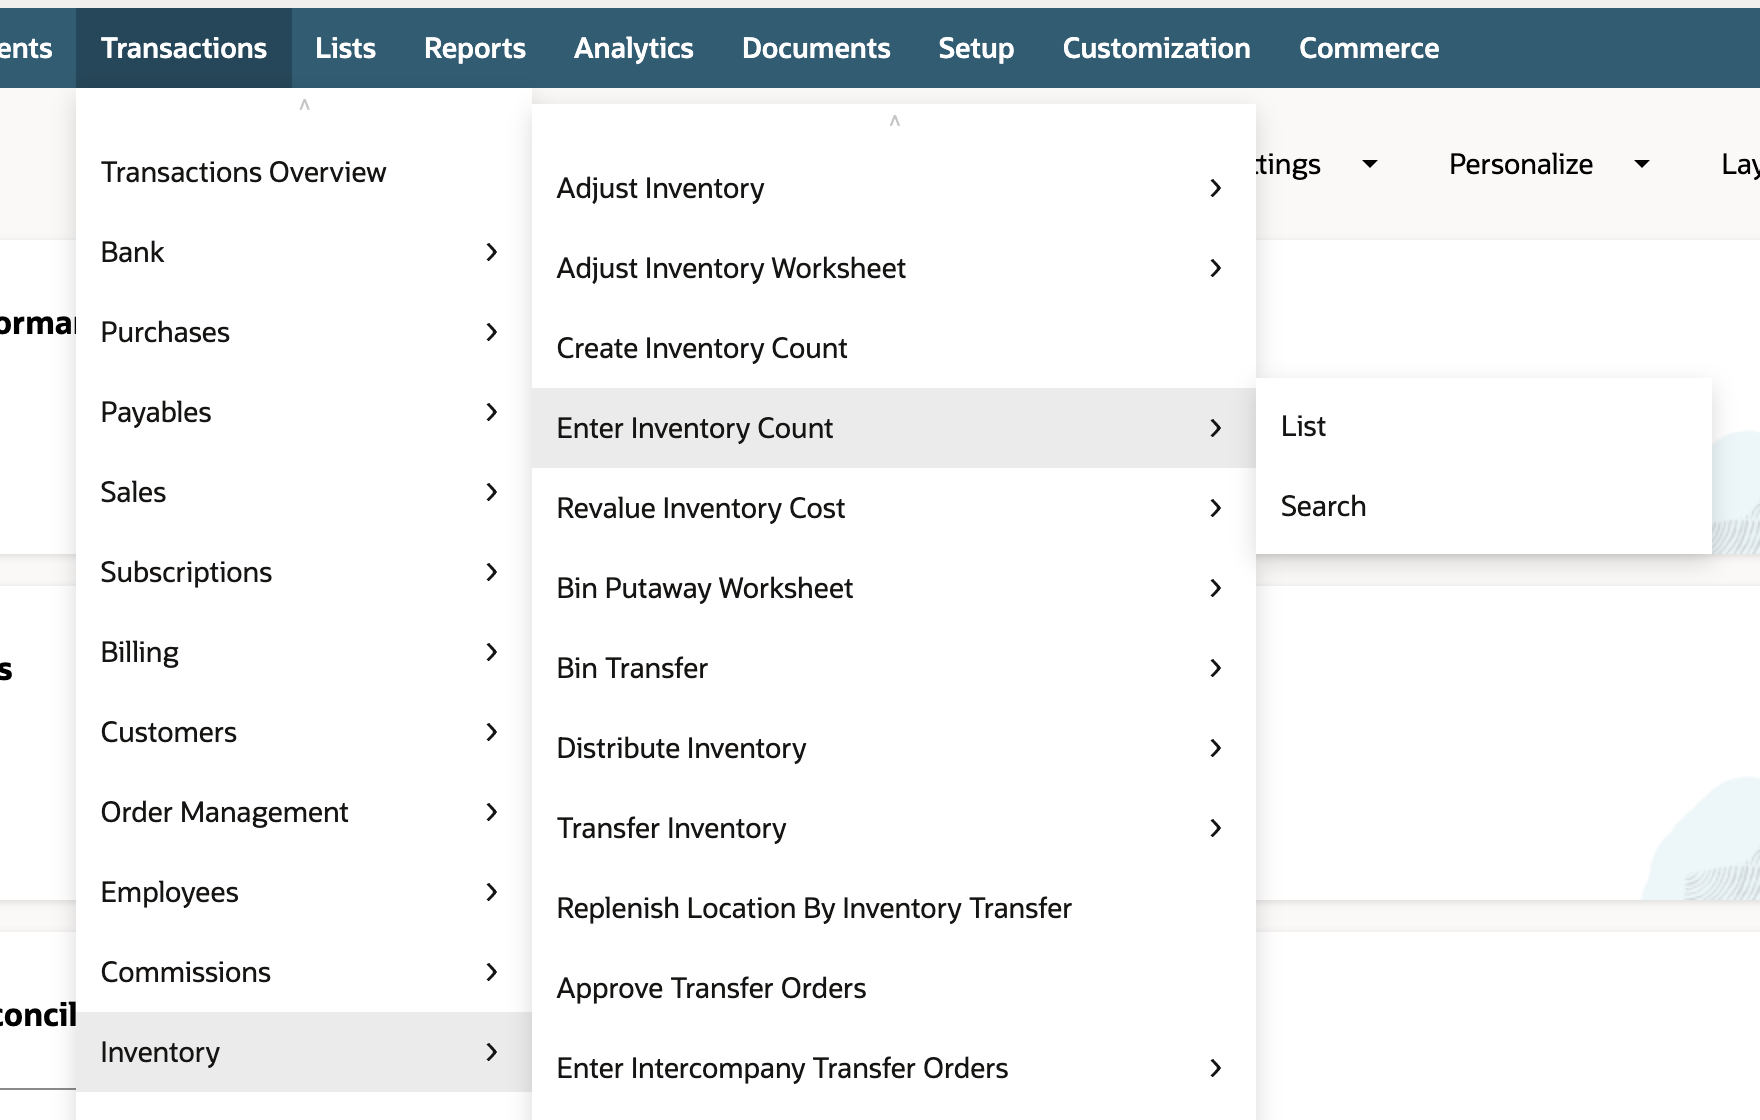1760x1120 pixels.
Task: Expand the Sales submenu chevron
Action: pyautogui.click(x=491, y=492)
